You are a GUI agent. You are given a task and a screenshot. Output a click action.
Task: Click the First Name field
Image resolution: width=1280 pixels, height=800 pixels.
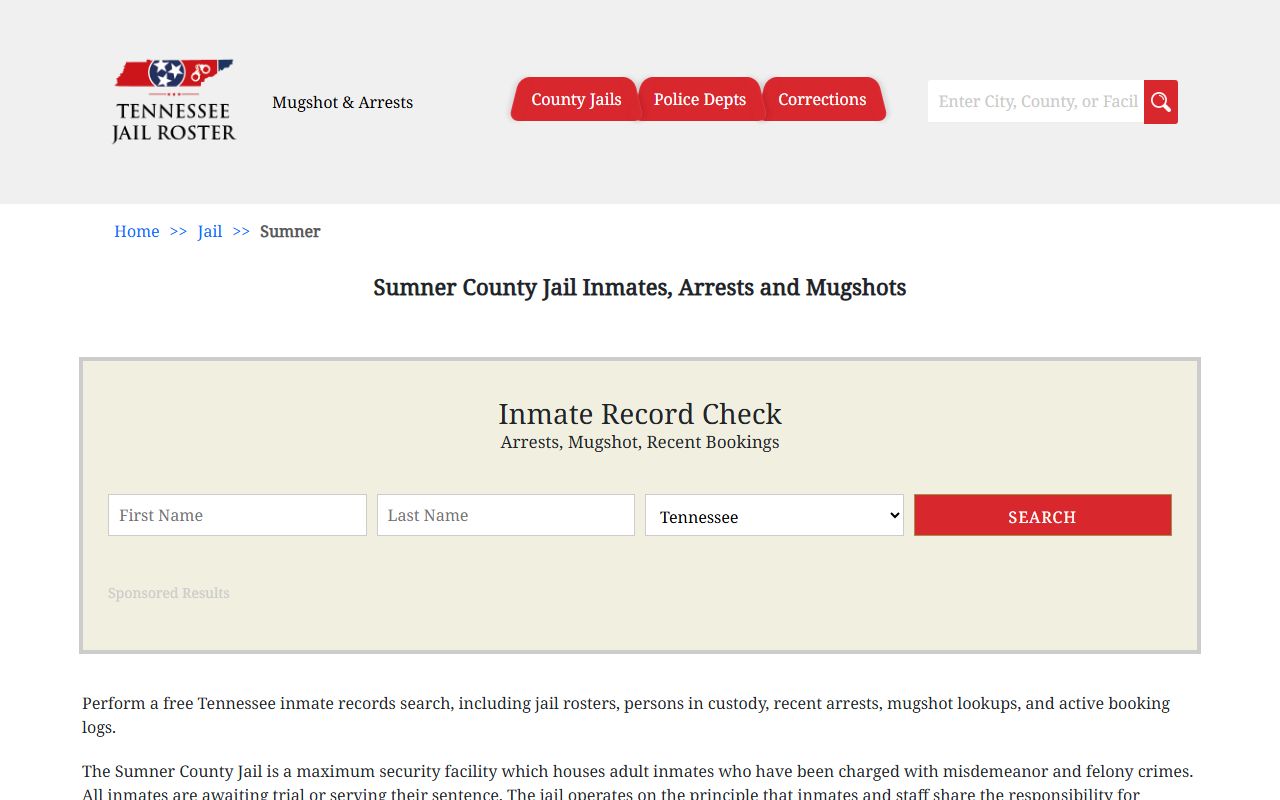[x=237, y=515]
